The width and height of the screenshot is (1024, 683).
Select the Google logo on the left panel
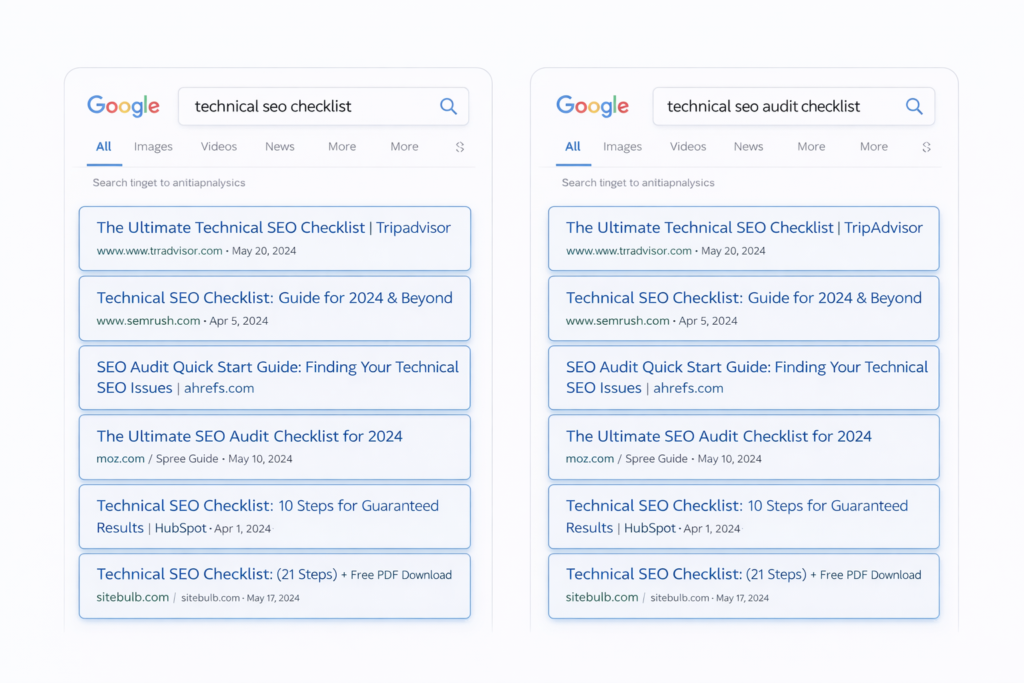(123, 105)
